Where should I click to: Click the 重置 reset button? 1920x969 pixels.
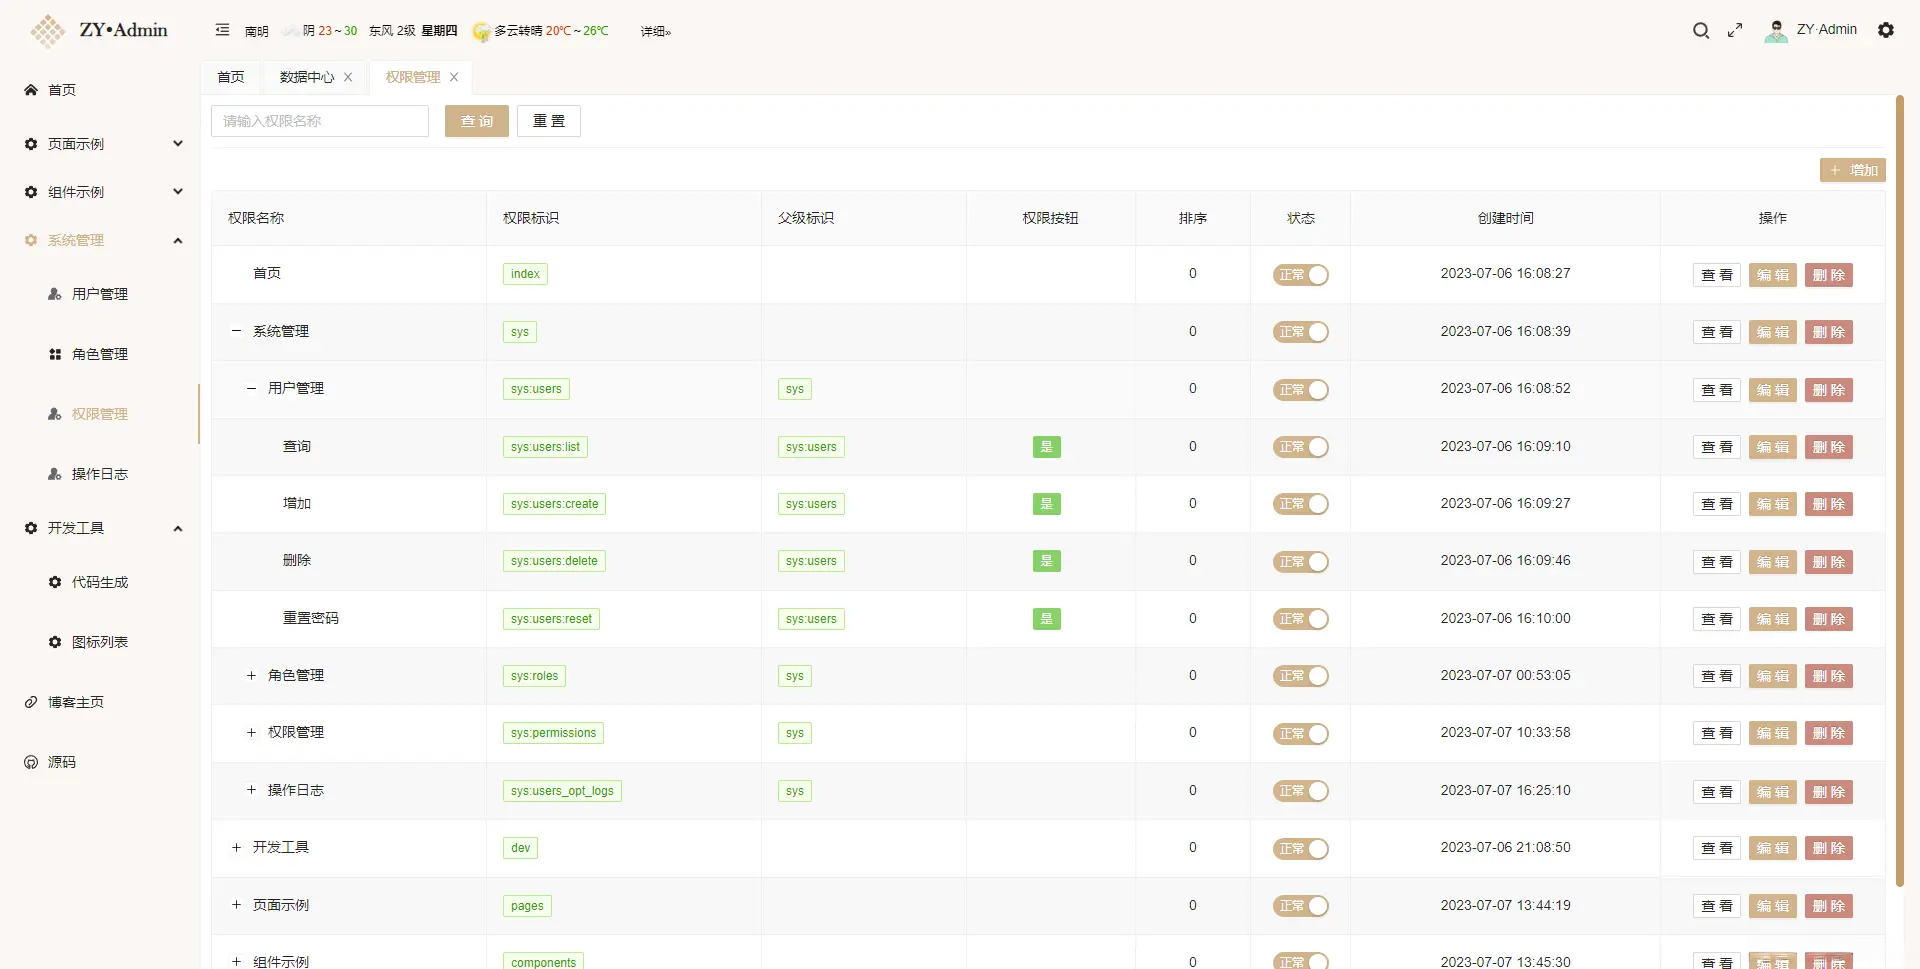(x=549, y=121)
